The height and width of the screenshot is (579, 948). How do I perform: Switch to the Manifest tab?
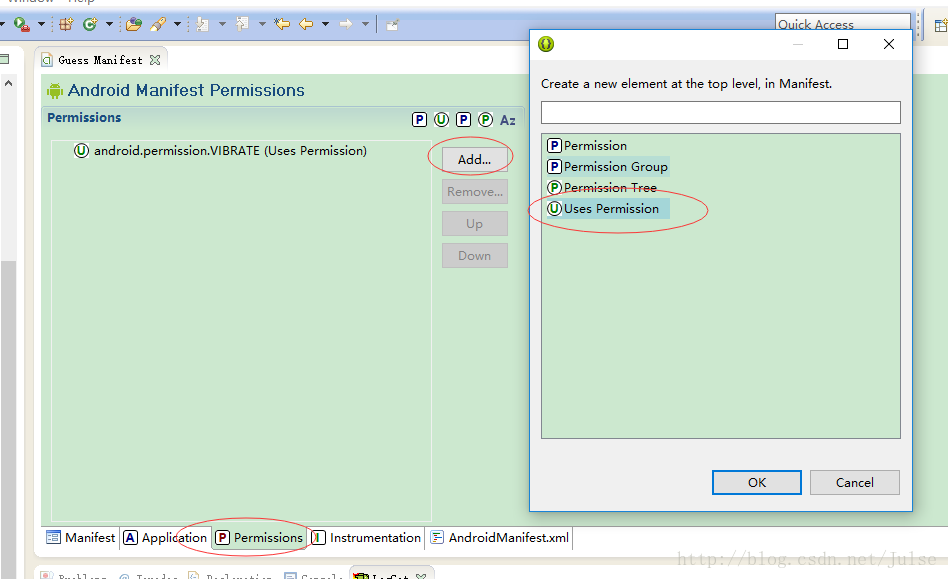pyautogui.click(x=80, y=537)
